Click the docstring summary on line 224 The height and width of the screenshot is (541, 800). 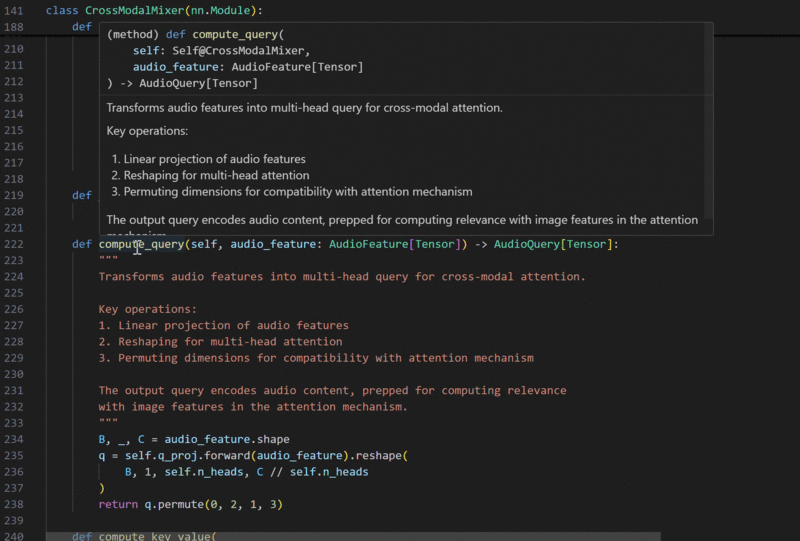coord(342,276)
